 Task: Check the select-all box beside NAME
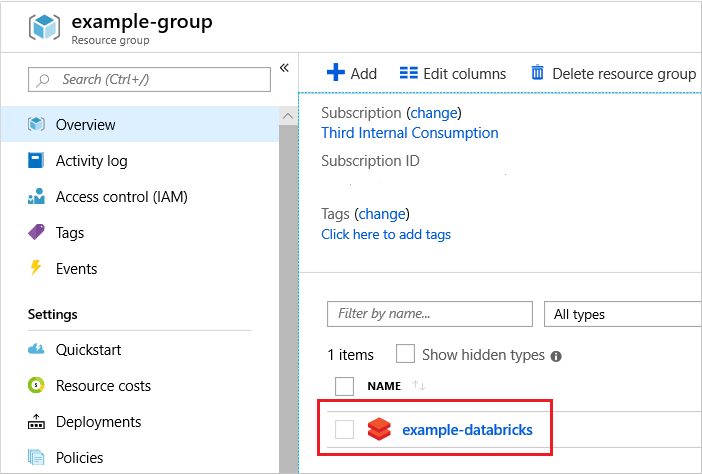pos(344,386)
